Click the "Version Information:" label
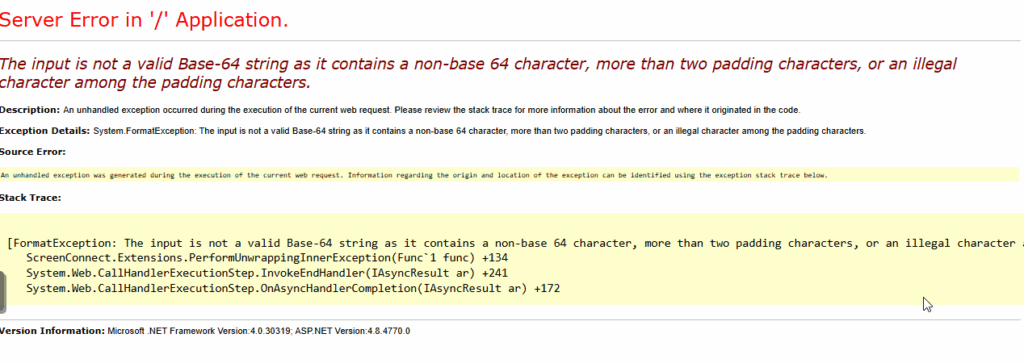 click(52, 331)
